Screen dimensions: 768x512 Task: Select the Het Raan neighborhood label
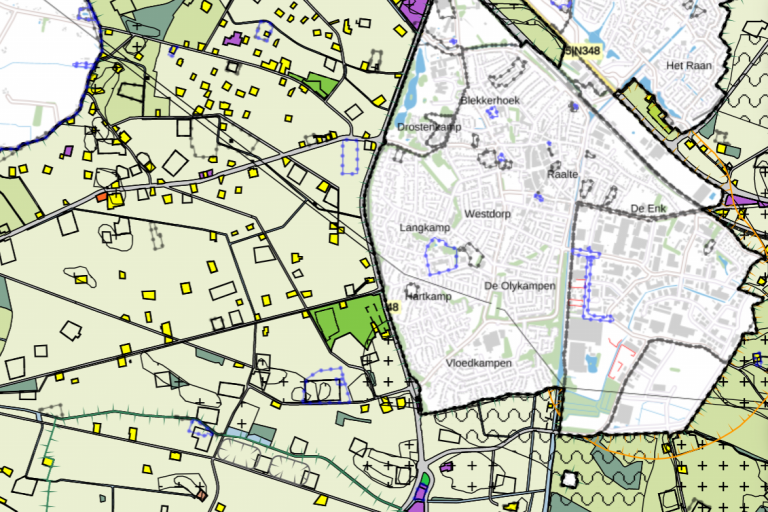pyautogui.click(x=689, y=66)
